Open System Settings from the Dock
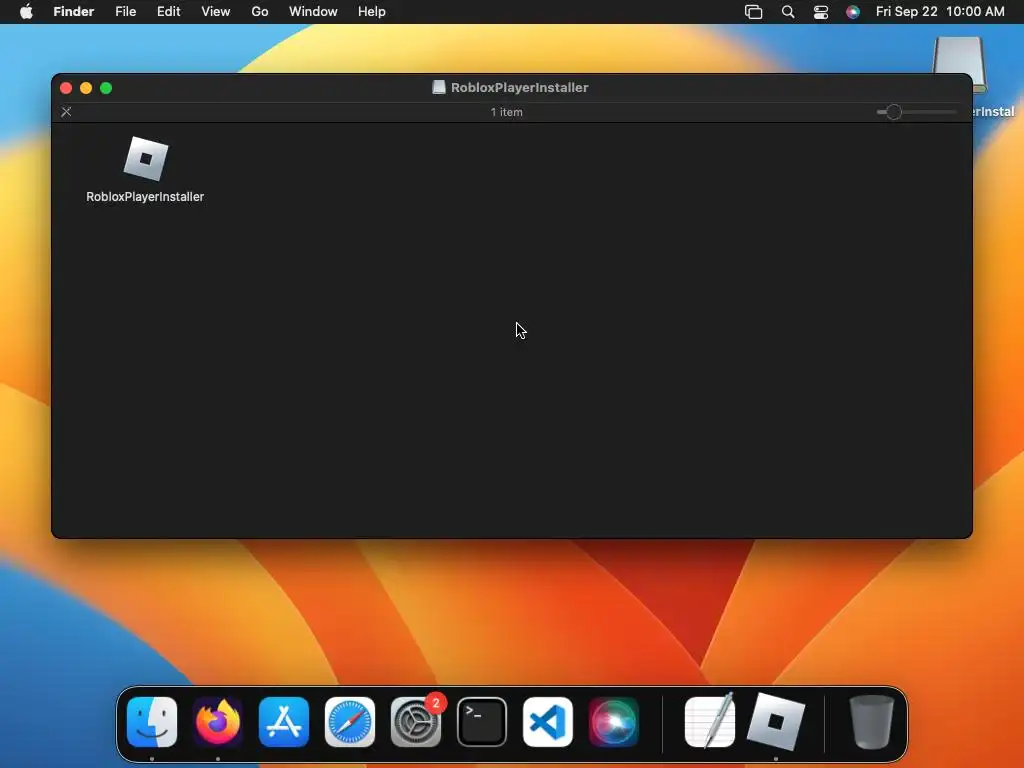The height and width of the screenshot is (768, 1024). [416, 722]
